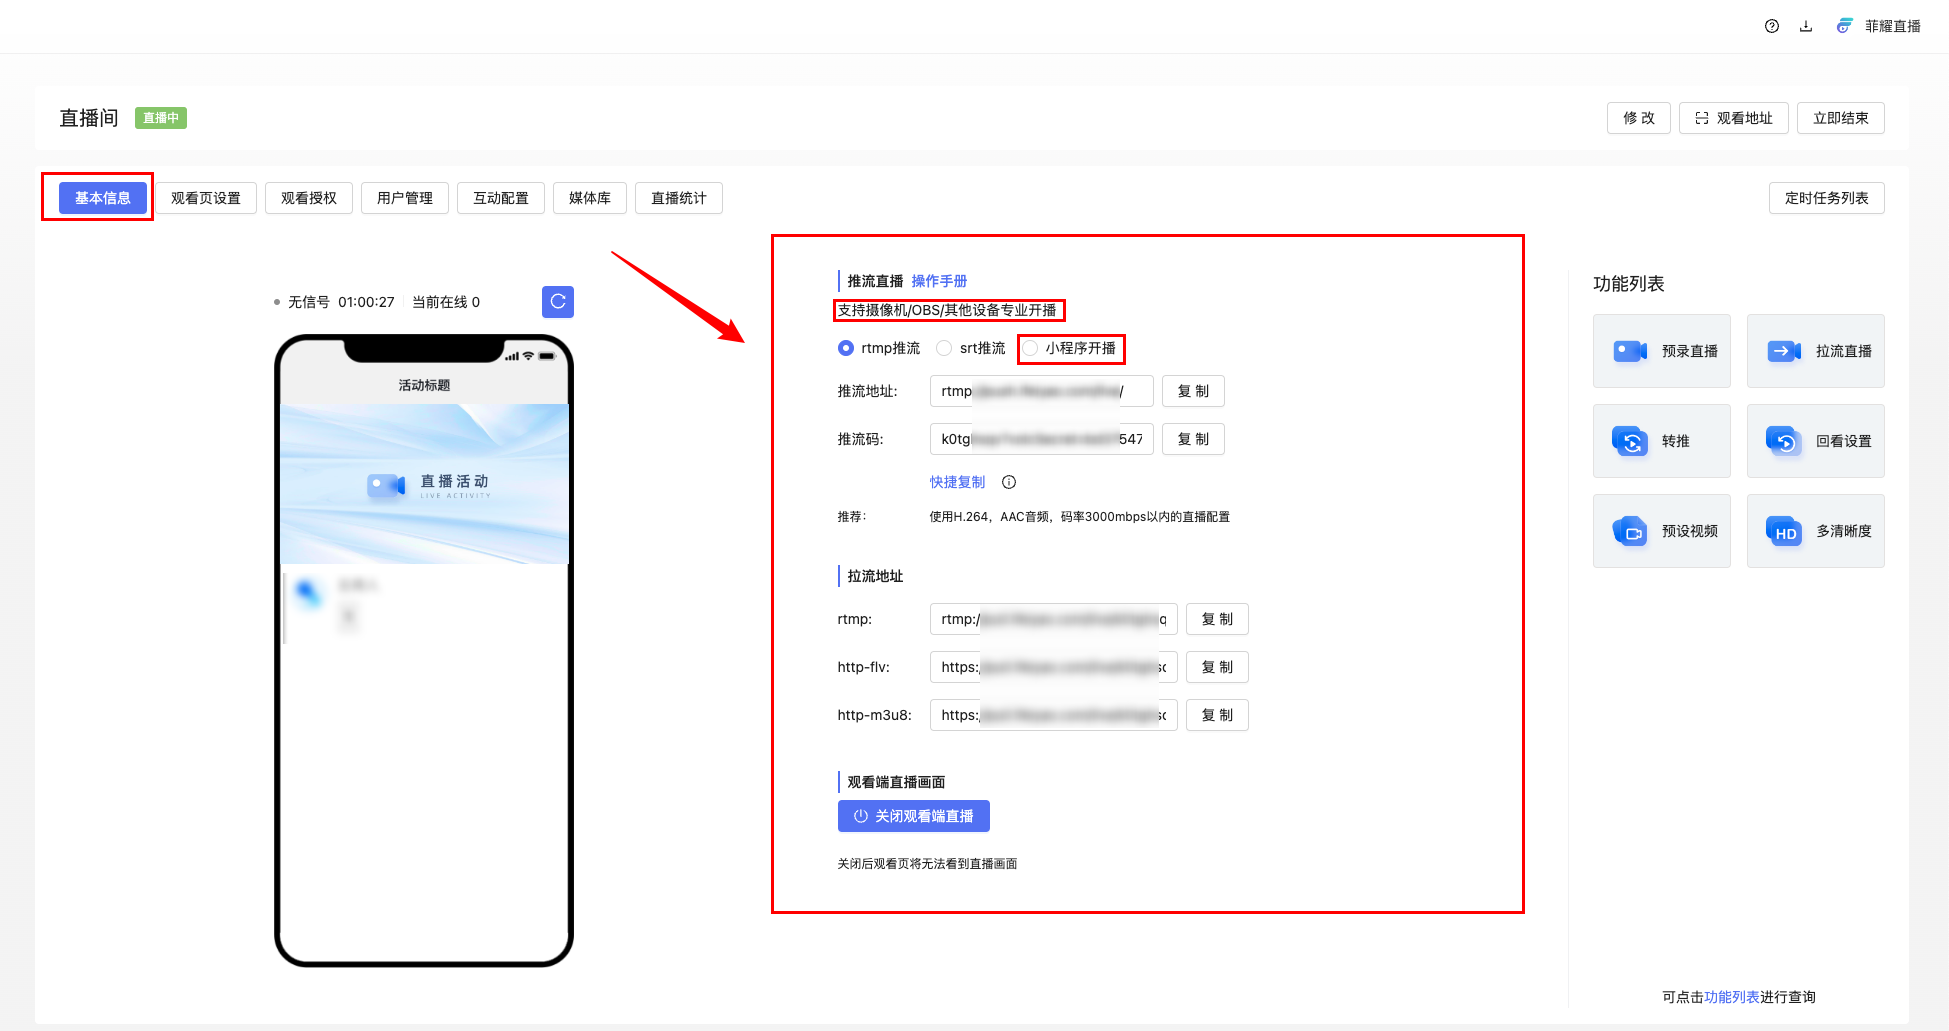Select the srt推流 radio option
Screen dimensions: 1949x1031
(x=944, y=348)
